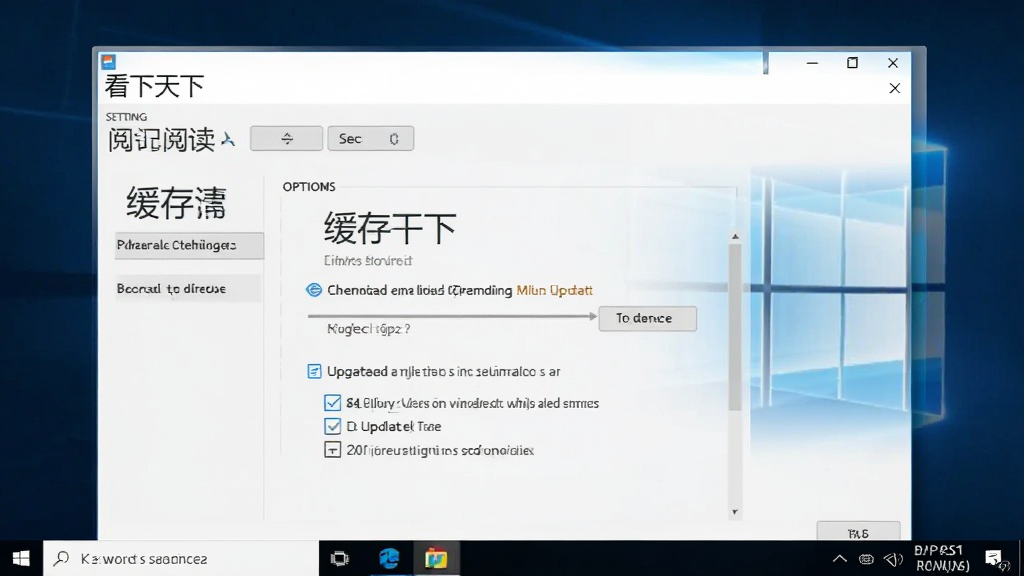The image size is (1024, 576).
Task: Click the Mogecl tgpz ? text
Action: (x=368, y=328)
